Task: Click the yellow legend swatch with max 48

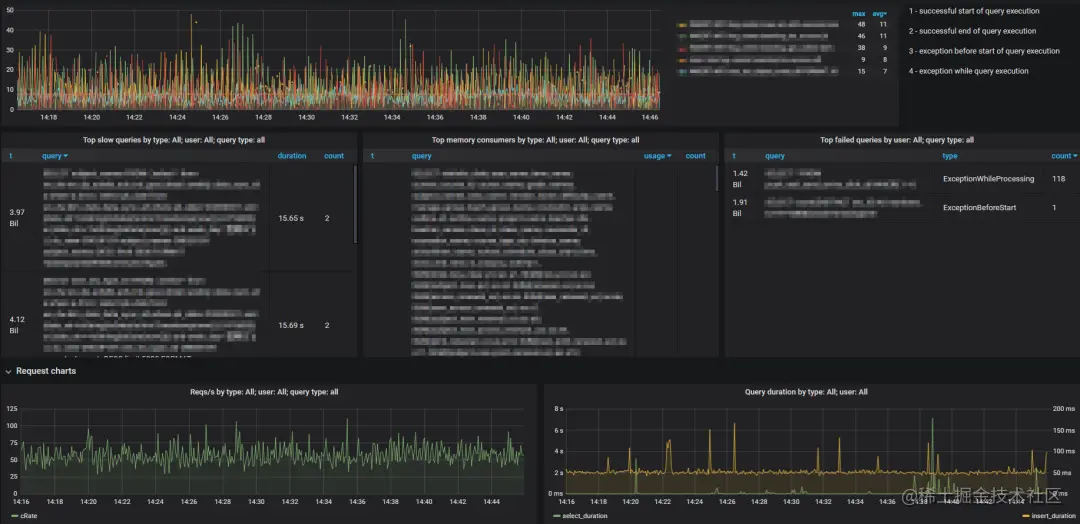Action: pyautogui.click(x=683, y=25)
